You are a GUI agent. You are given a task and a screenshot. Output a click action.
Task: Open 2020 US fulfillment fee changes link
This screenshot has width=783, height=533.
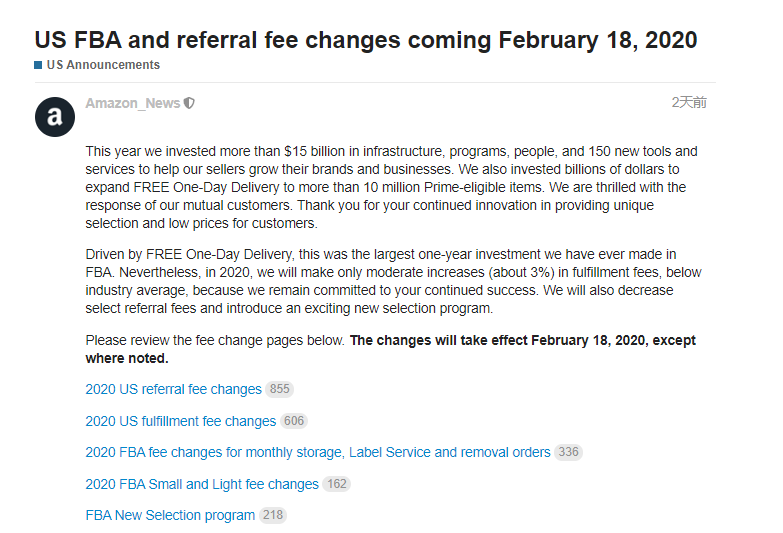(180, 421)
